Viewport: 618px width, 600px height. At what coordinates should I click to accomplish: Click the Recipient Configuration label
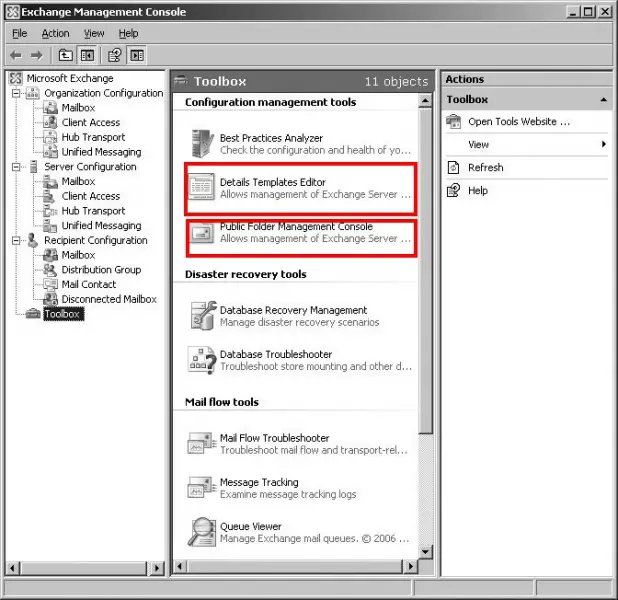click(x=96, y=240)
